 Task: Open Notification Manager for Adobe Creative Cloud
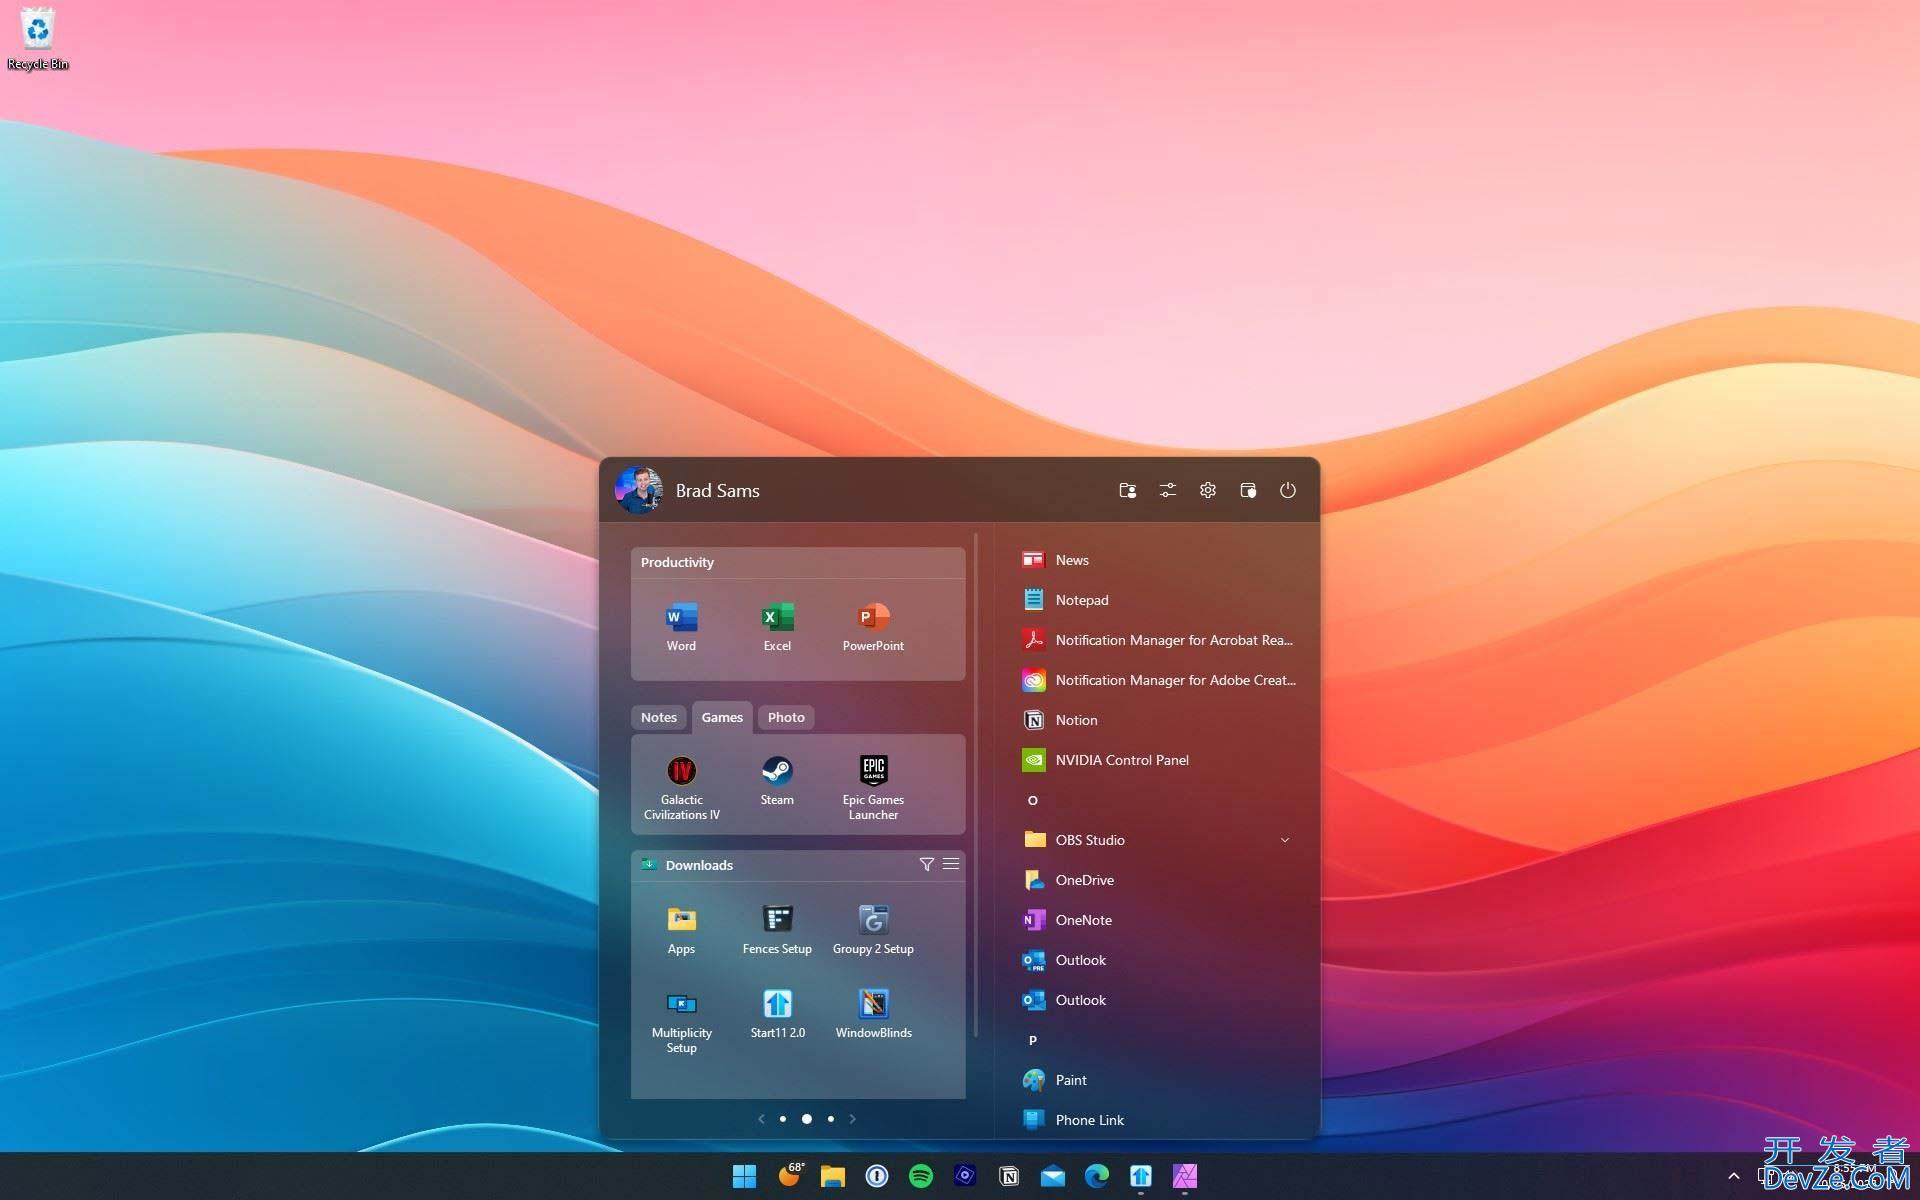pyautogui.click(x=1157, y=680)
